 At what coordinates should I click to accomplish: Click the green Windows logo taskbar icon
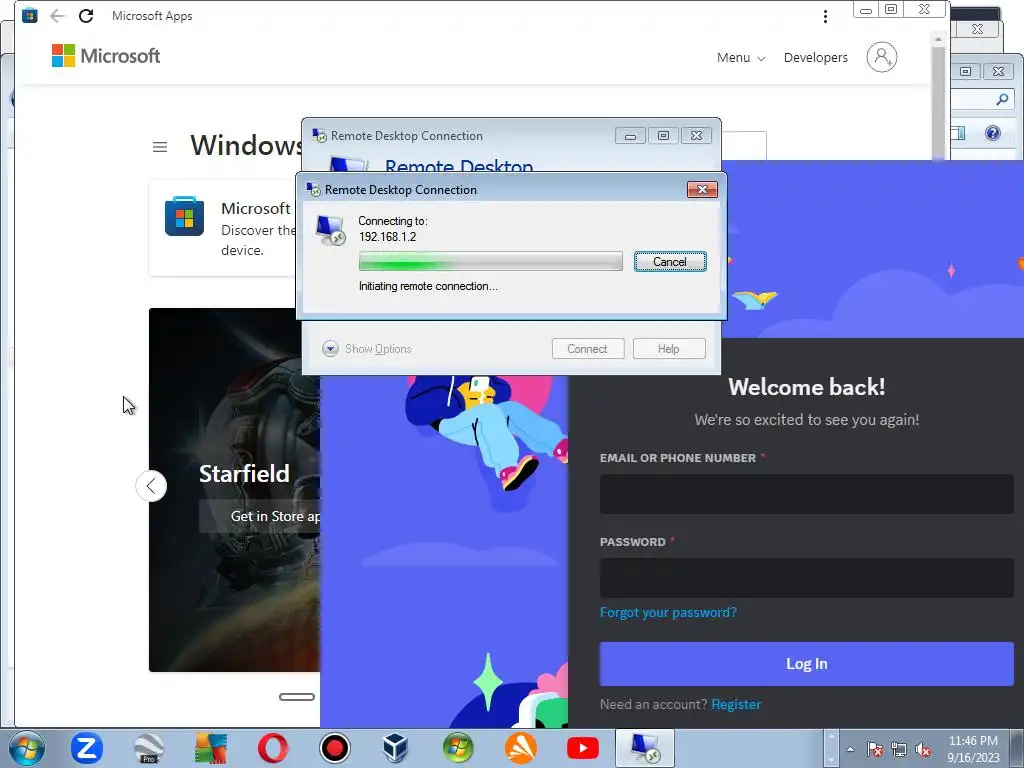pos(458,748)
